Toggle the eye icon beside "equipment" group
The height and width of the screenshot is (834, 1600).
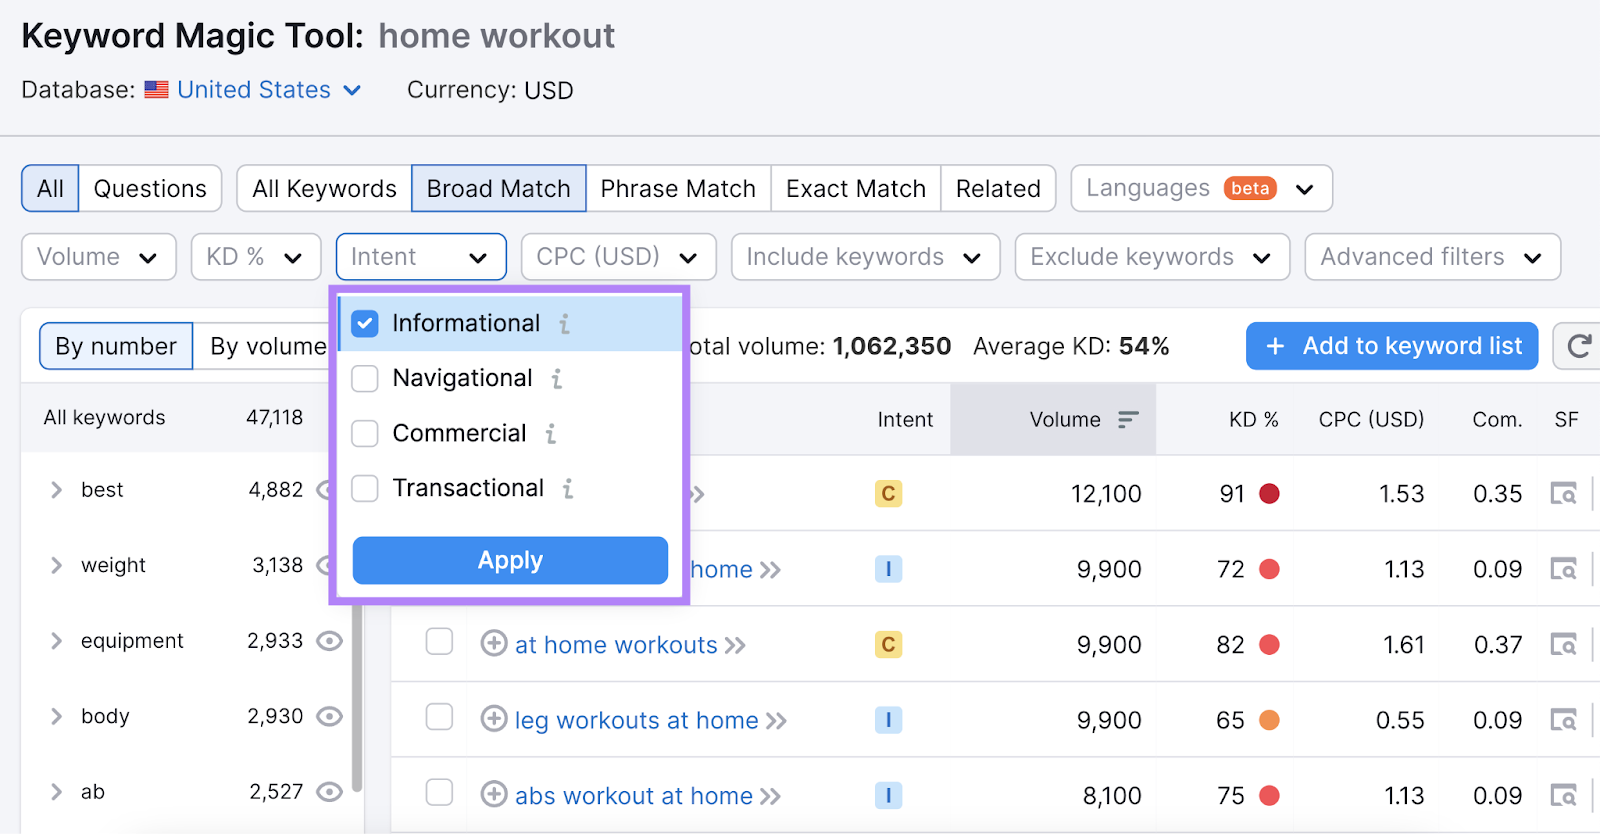coord(330,640)
